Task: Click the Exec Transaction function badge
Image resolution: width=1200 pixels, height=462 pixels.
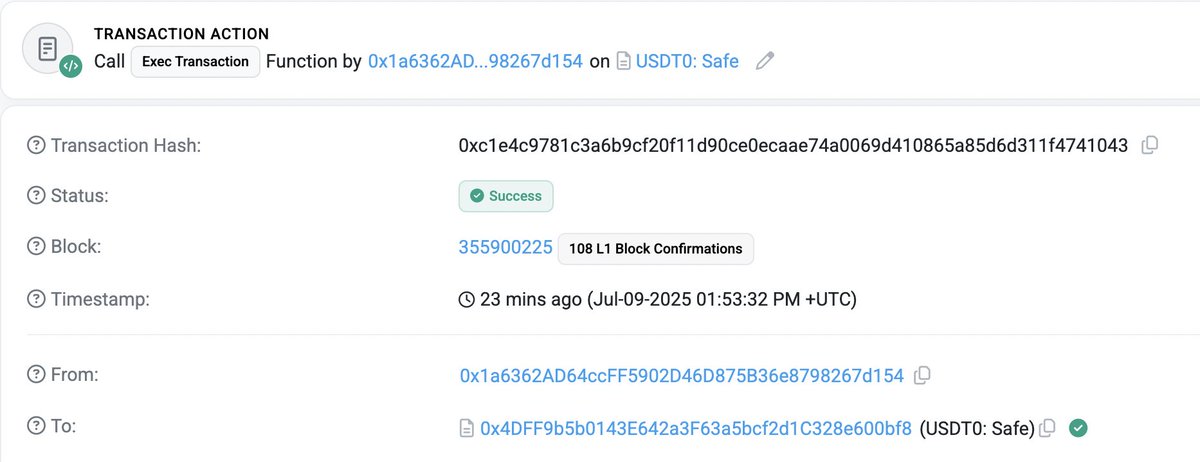Action: coord(195,62)
